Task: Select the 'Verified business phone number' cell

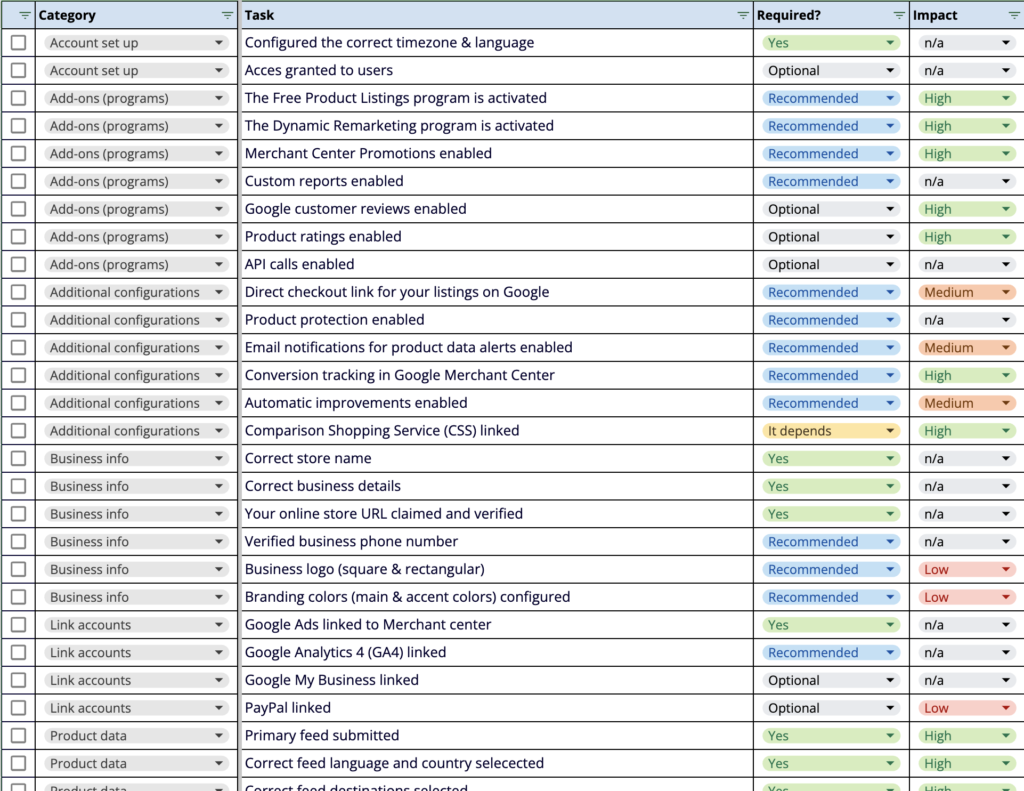Action: [x=351, y=542]
